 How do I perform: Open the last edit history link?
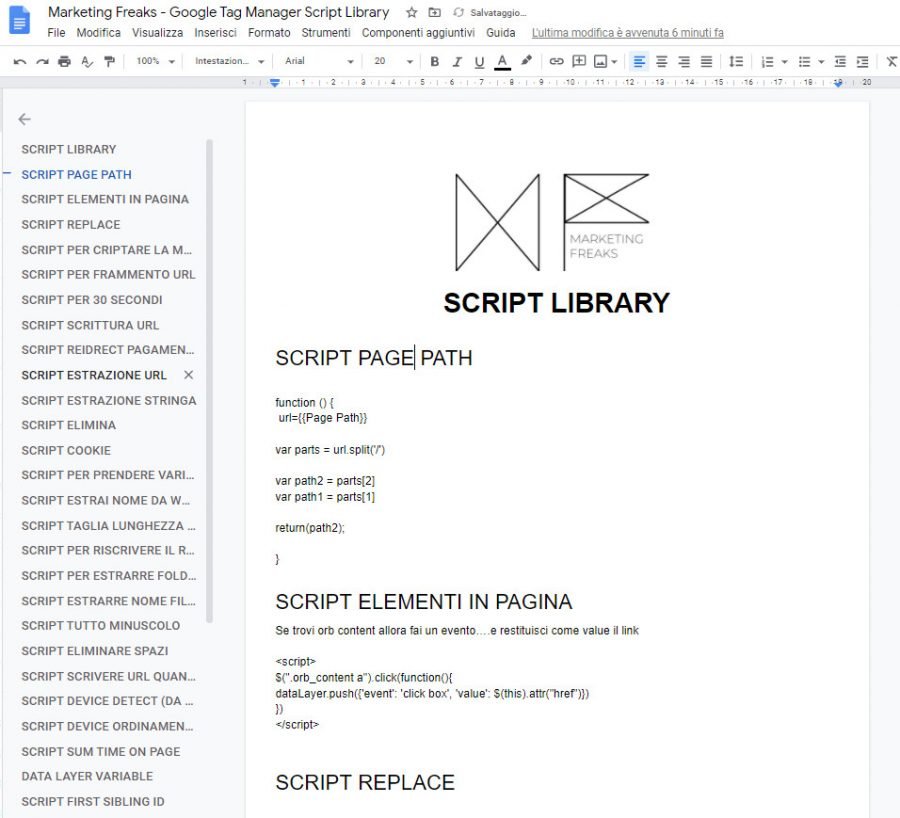(x=627, y=33)
